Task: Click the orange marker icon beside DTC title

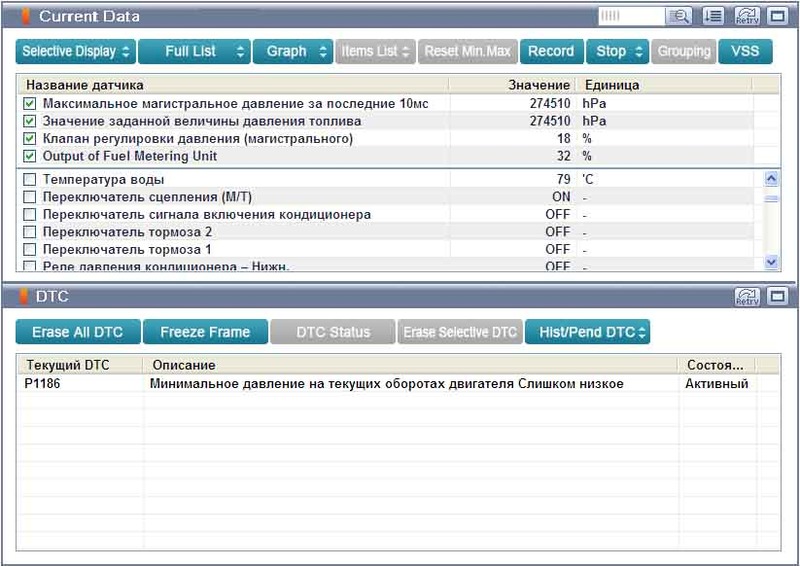Action: (23, 297)
